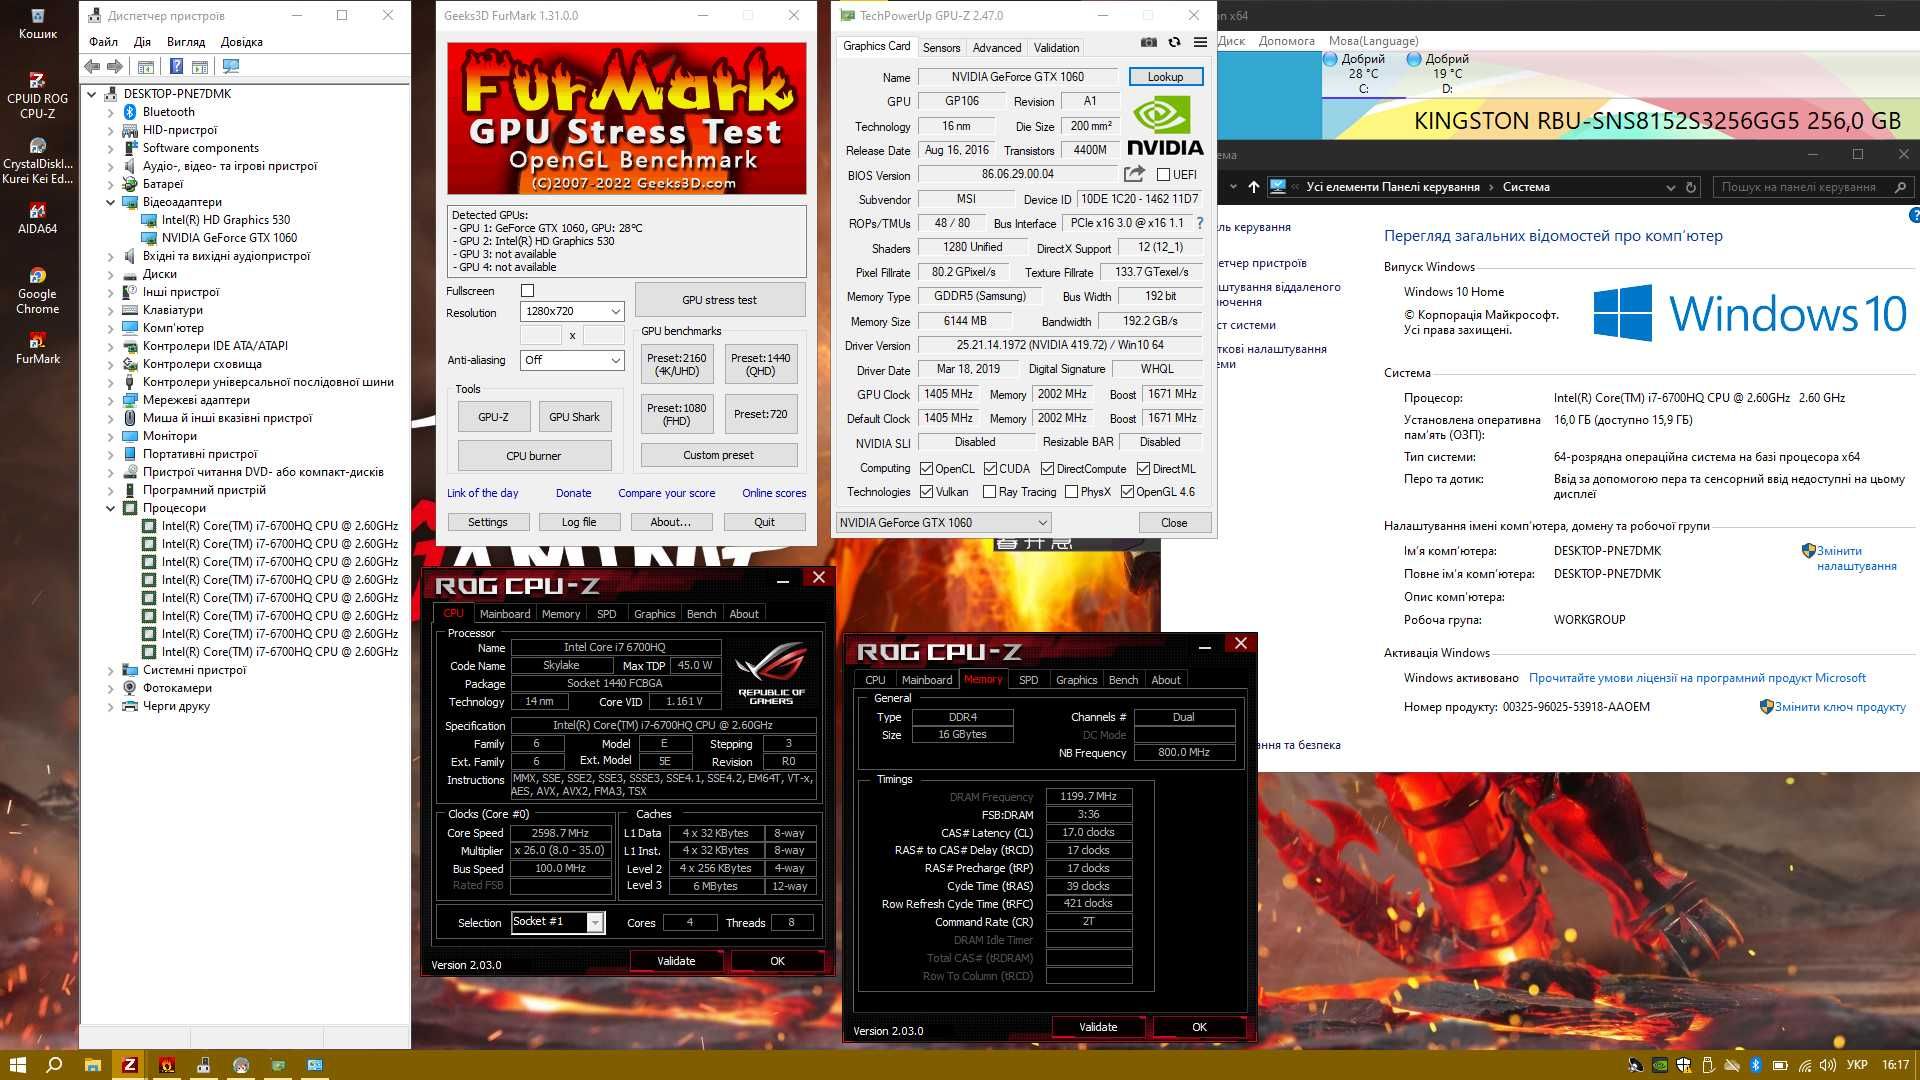Click the back arrow in Device Manager toolbar

(x=92, y=66)
